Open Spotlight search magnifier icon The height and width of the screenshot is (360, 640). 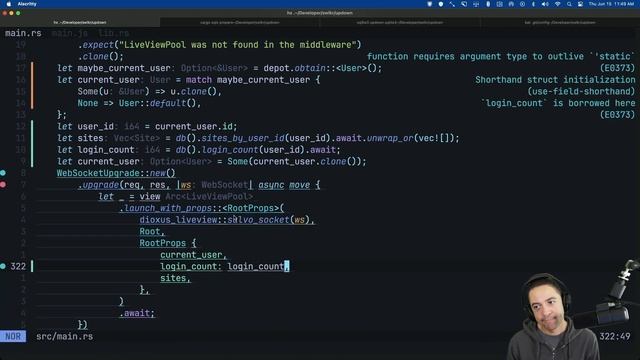569,4
